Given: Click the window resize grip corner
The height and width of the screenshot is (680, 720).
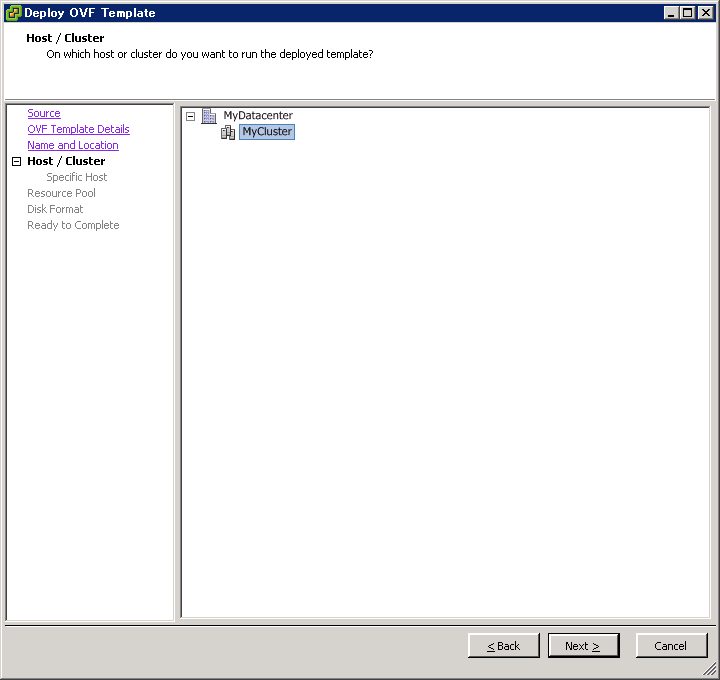Looking at the screenshot, I should pyautogui.click(x=710, y=670).
